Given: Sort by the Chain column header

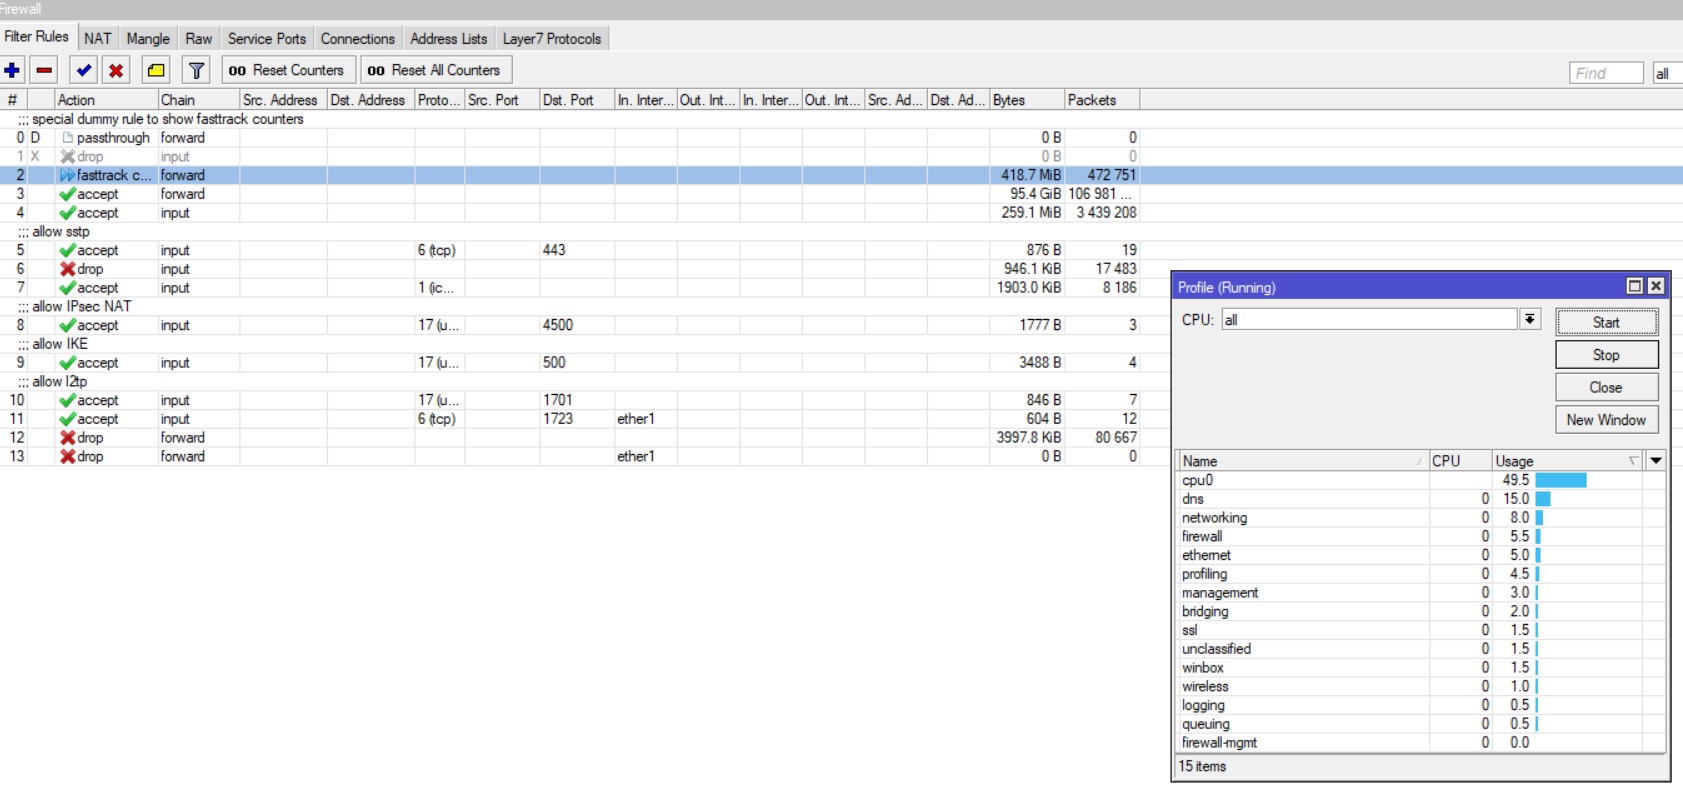Looking at the screenshot, I should [x=198, y=100].
